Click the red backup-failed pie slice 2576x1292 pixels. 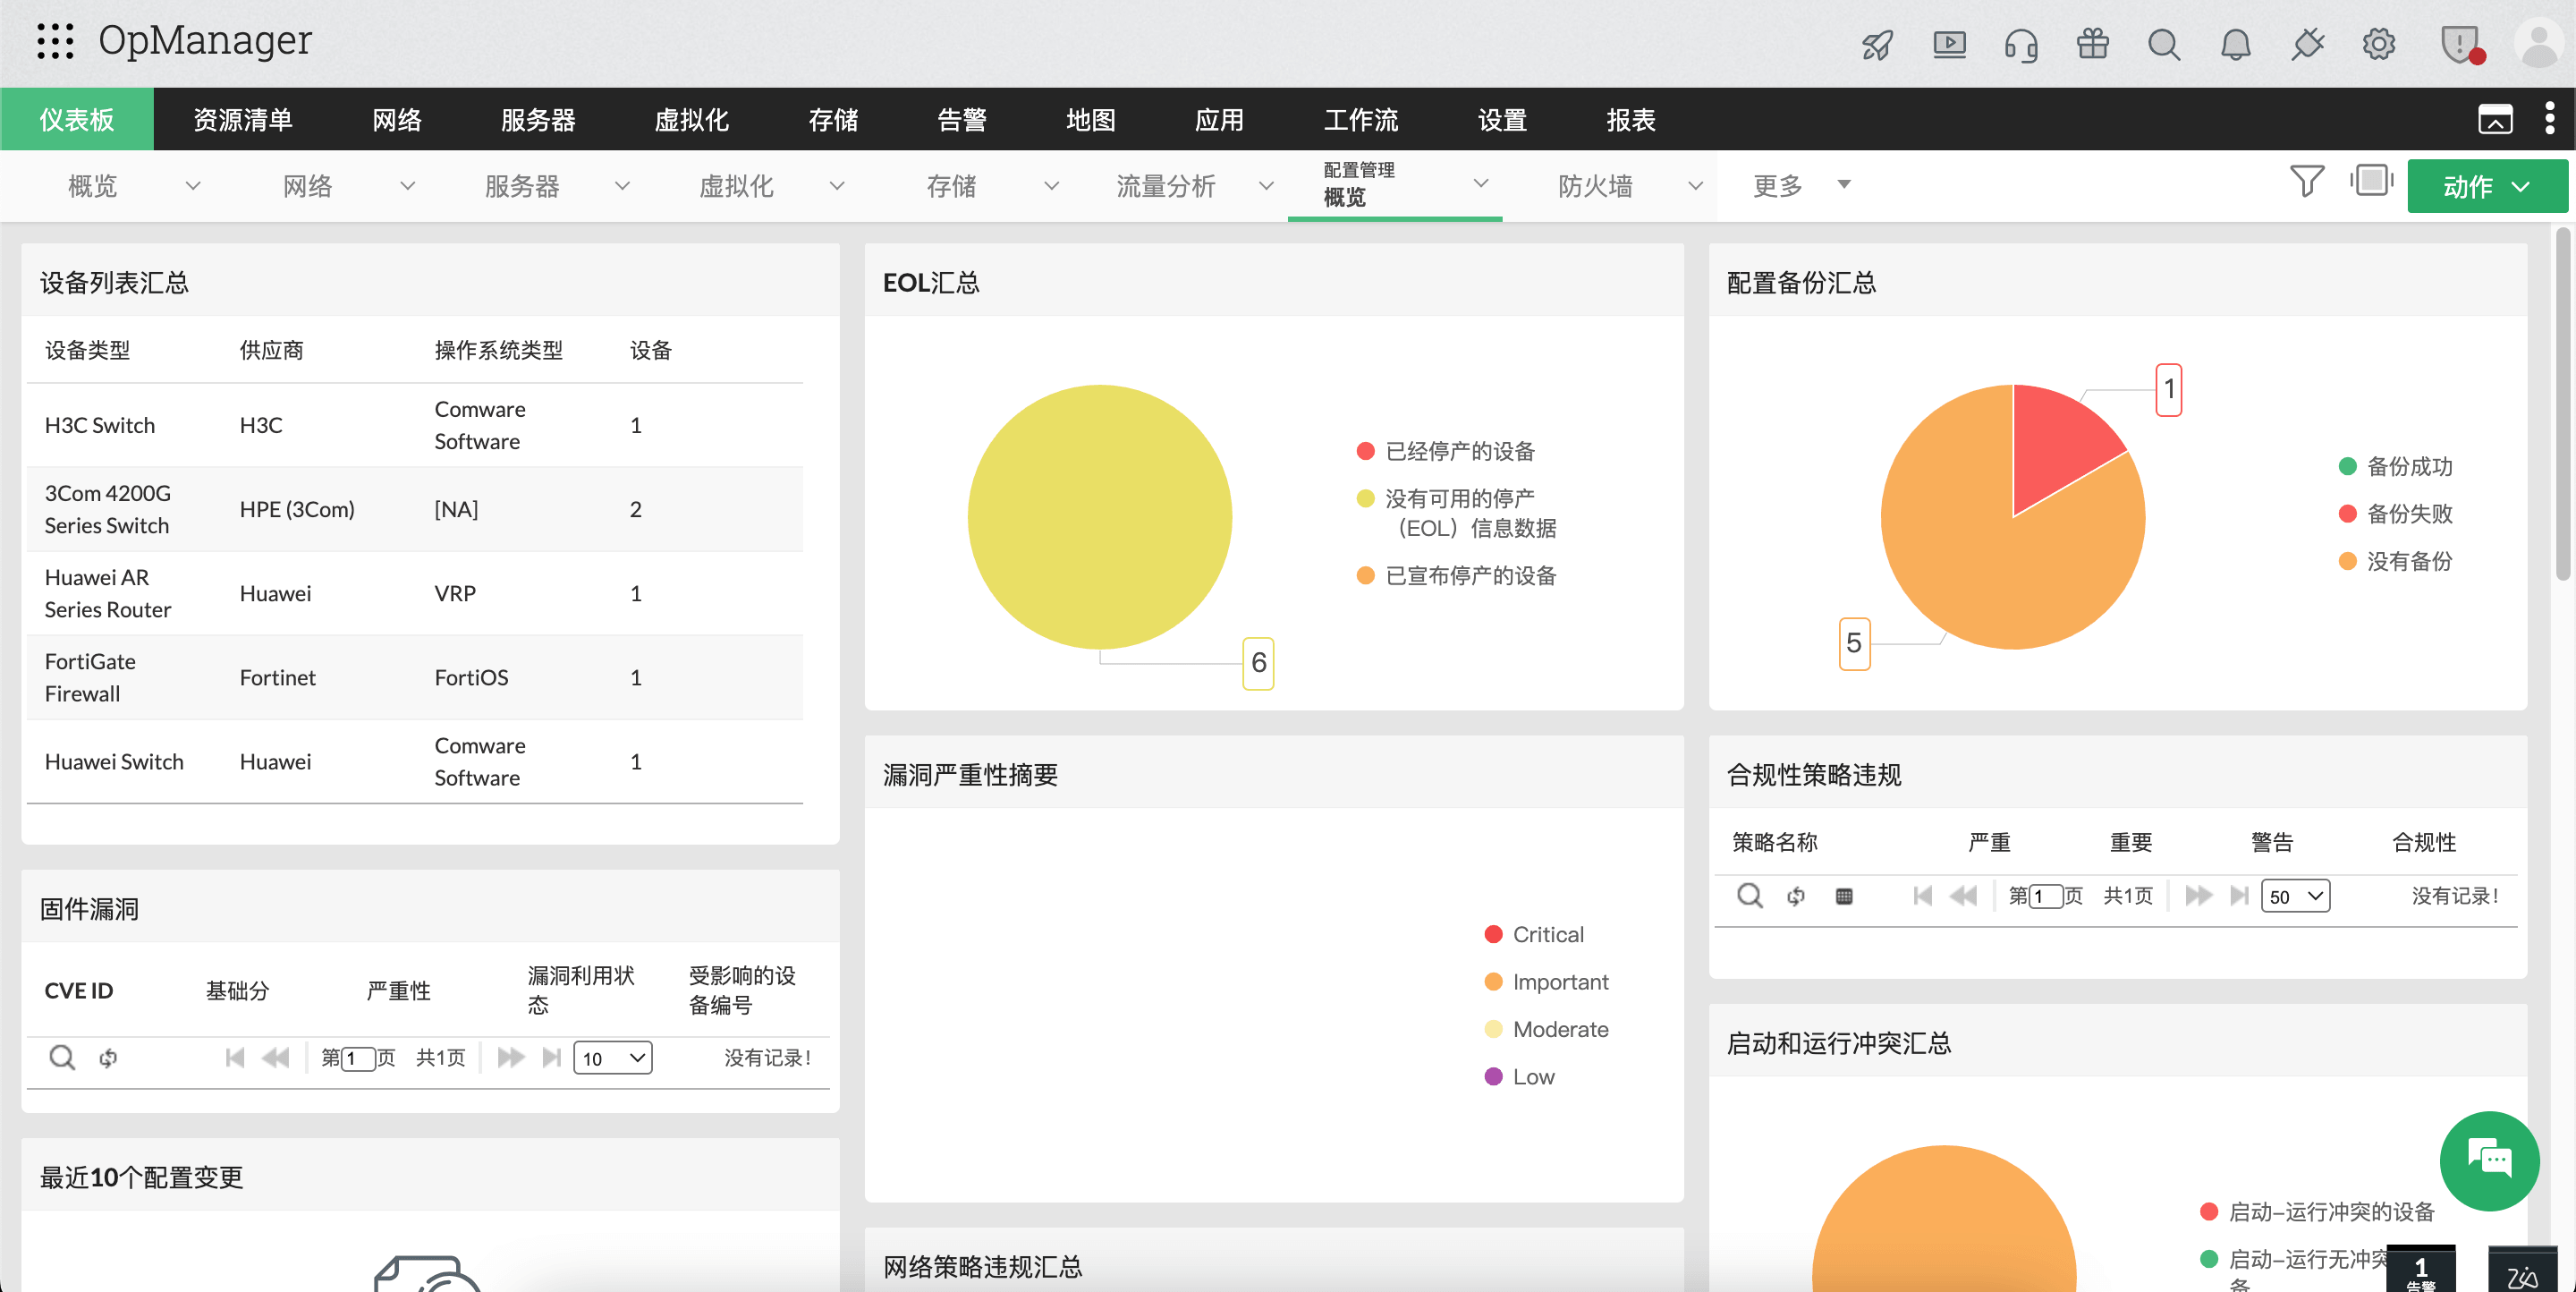[2060, 445]
